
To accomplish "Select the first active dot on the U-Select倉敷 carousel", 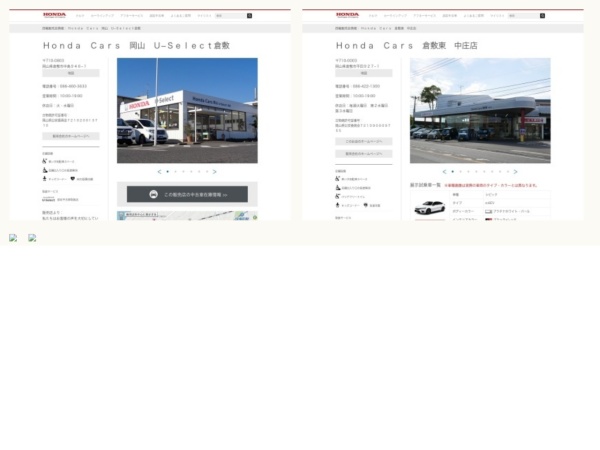I will (x=168, y=172).
